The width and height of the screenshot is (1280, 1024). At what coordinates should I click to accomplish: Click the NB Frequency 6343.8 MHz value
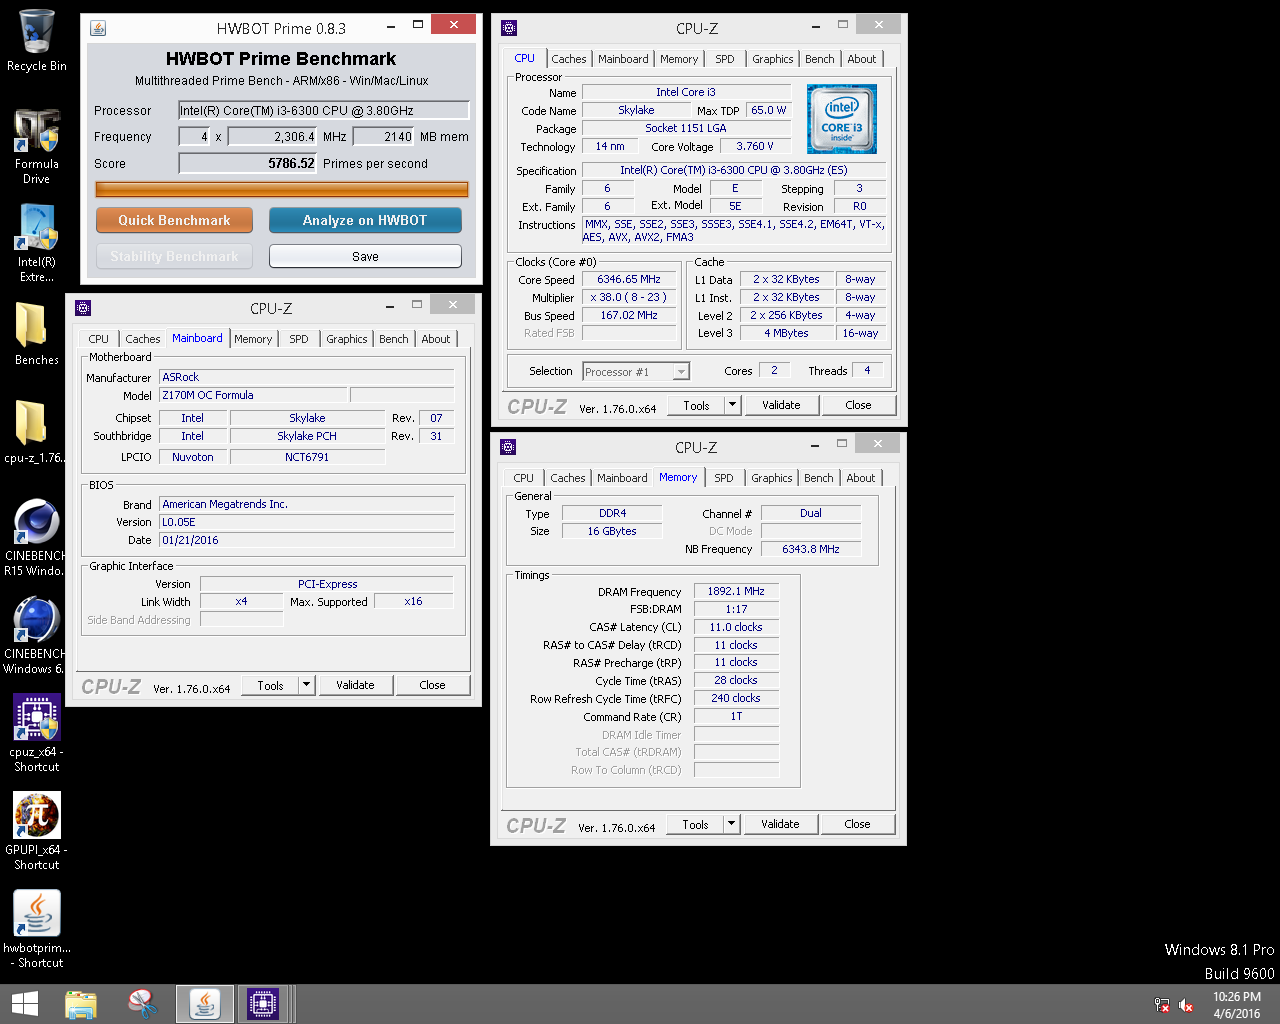click(811, 549)
